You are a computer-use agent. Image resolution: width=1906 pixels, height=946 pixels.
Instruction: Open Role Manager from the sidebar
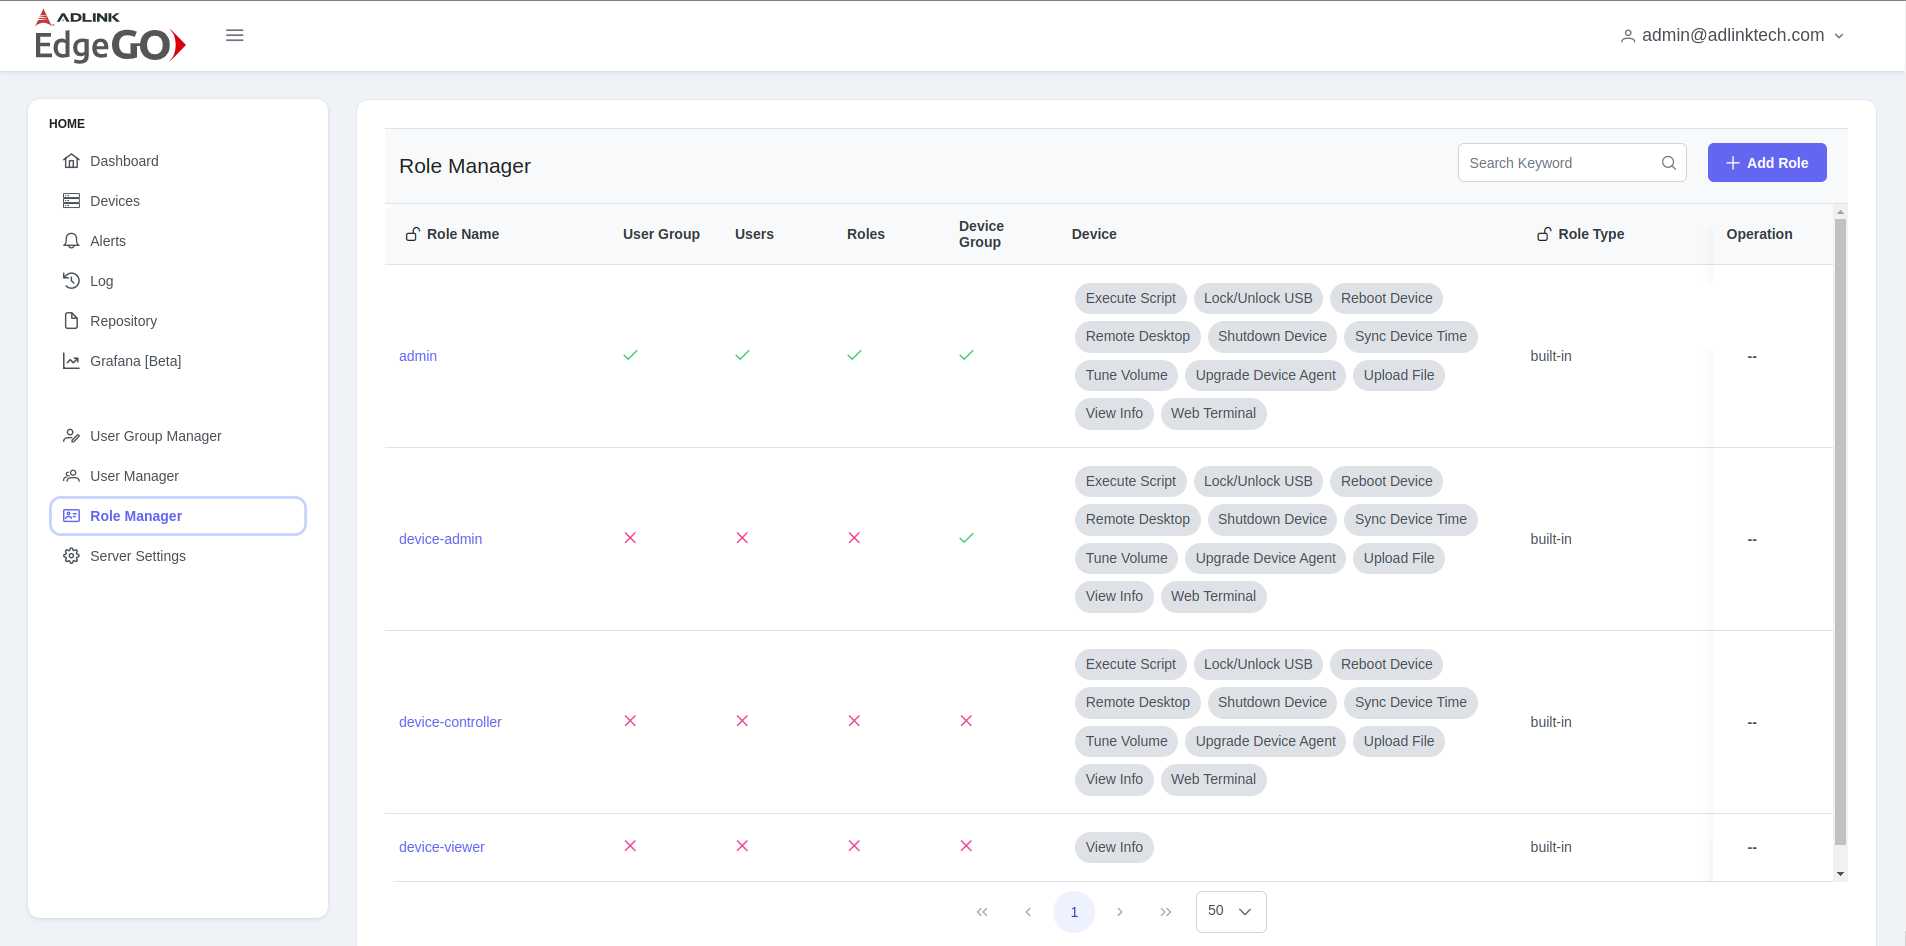point(137,515)
